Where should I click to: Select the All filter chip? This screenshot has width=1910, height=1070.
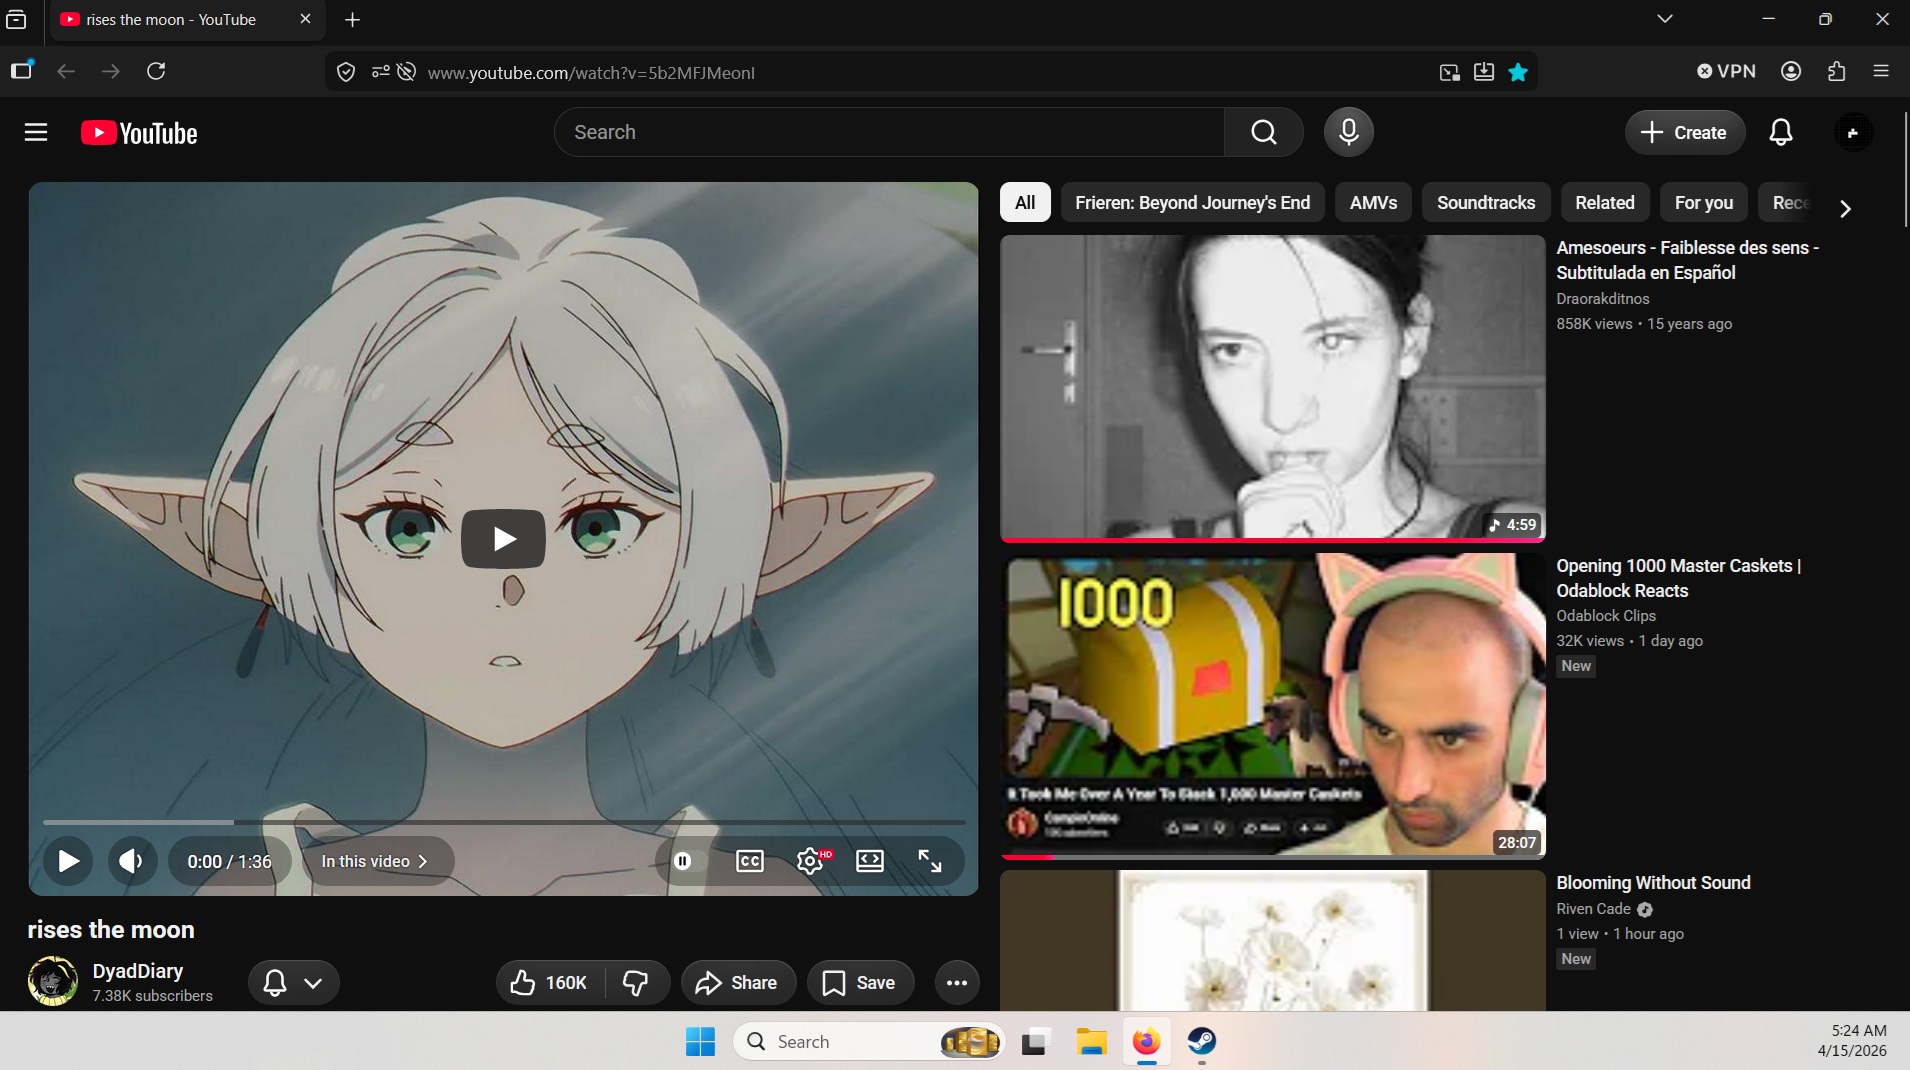point(1025,203)
